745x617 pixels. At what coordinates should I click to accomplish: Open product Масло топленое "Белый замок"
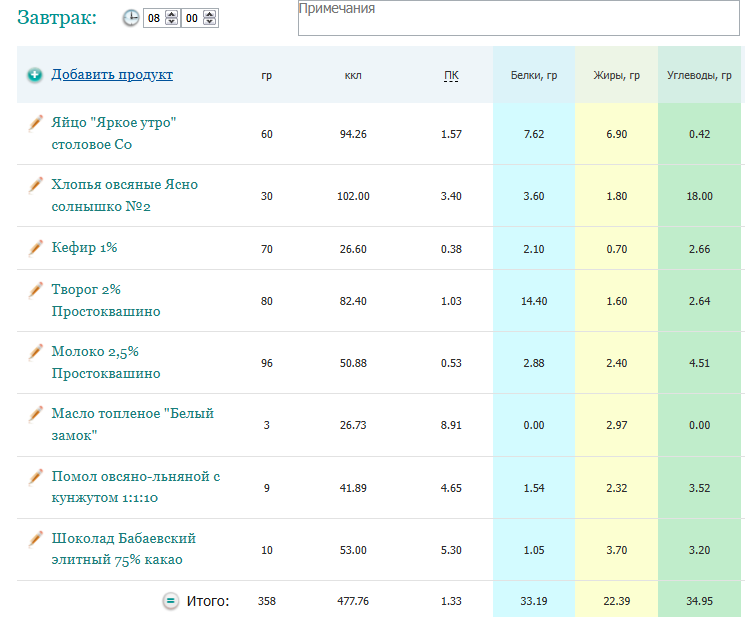pyautogui.click(x=133, y=424)
